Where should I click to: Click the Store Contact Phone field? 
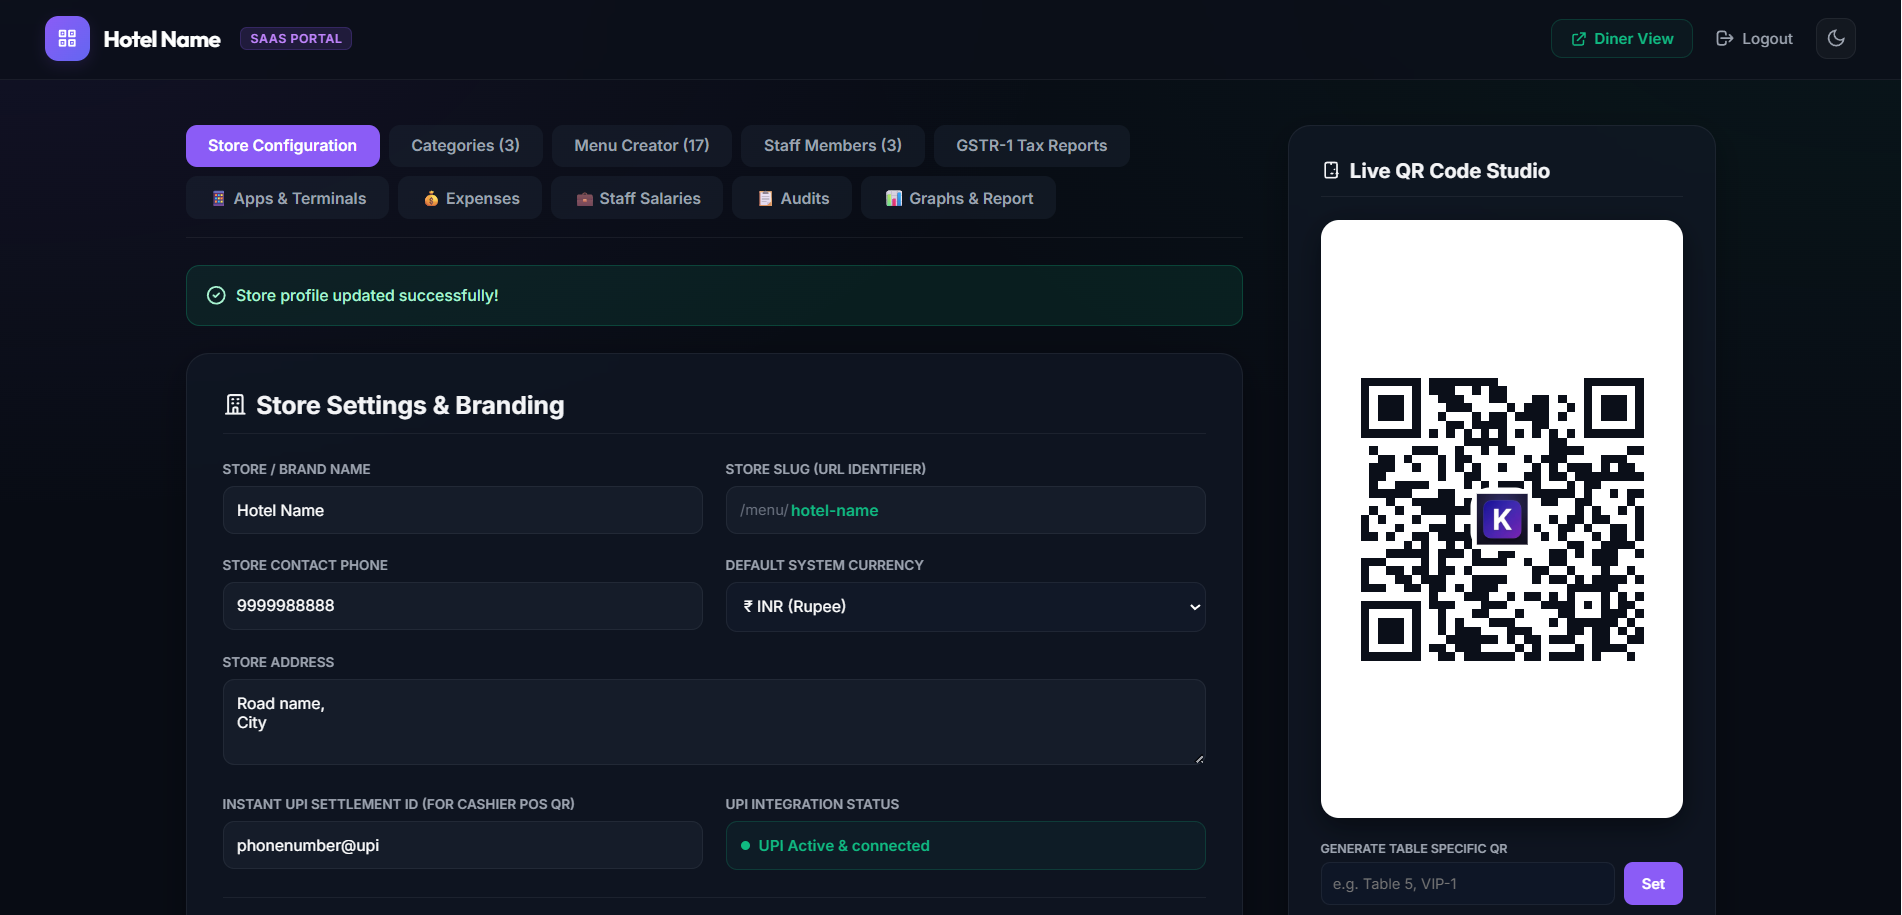click(x=463, y=606)
